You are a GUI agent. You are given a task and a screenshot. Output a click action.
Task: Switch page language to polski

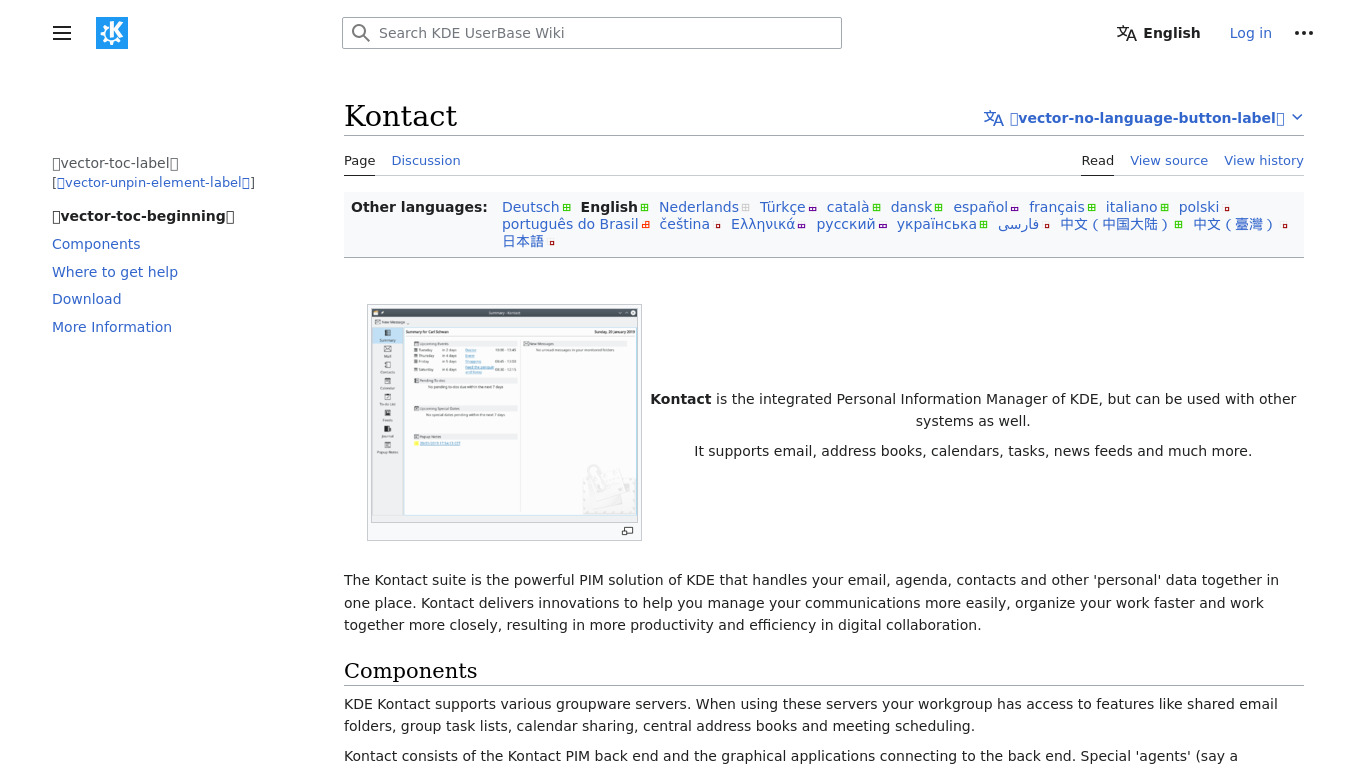tap(1198, 207)
